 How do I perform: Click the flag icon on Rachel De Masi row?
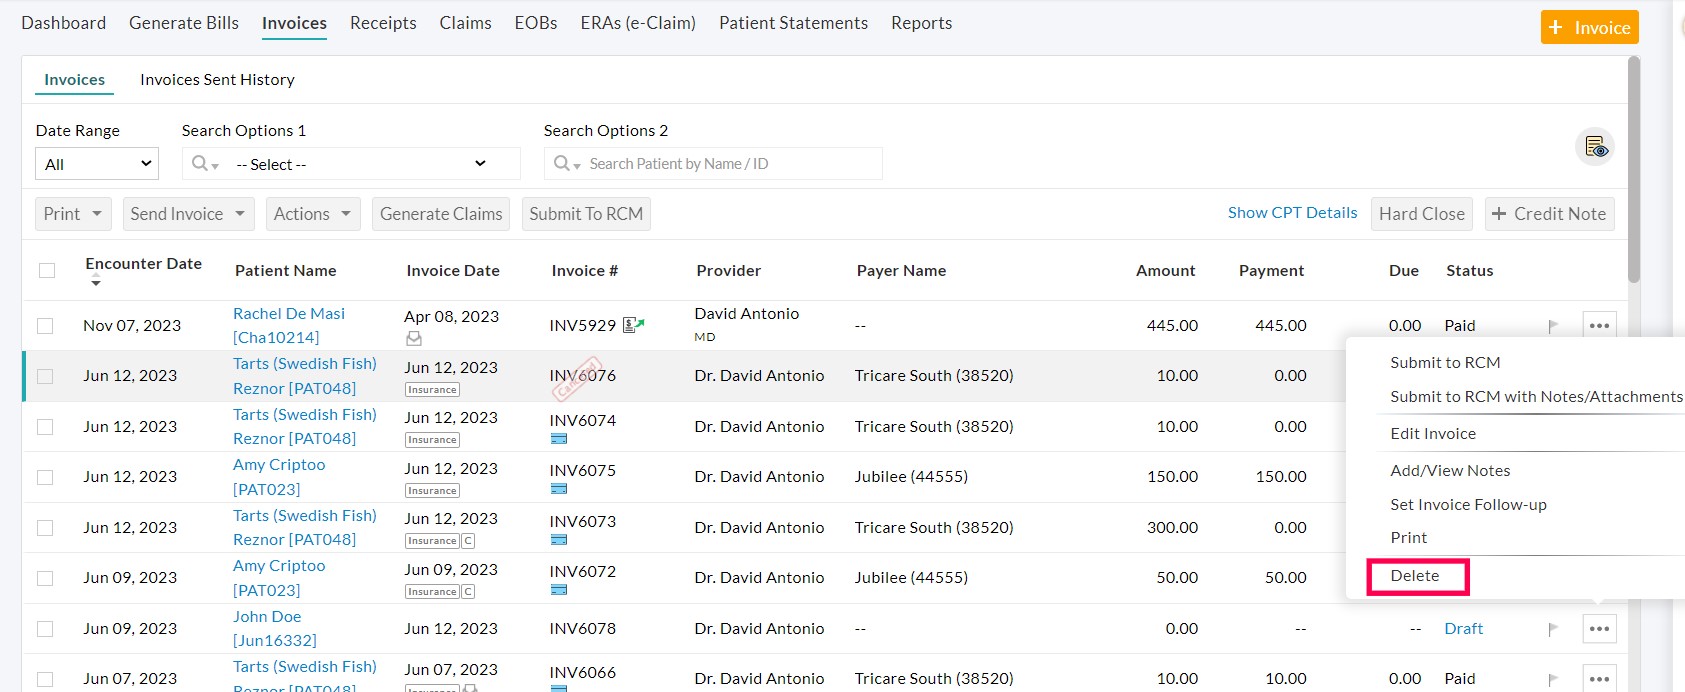[x=1553, y=326]
